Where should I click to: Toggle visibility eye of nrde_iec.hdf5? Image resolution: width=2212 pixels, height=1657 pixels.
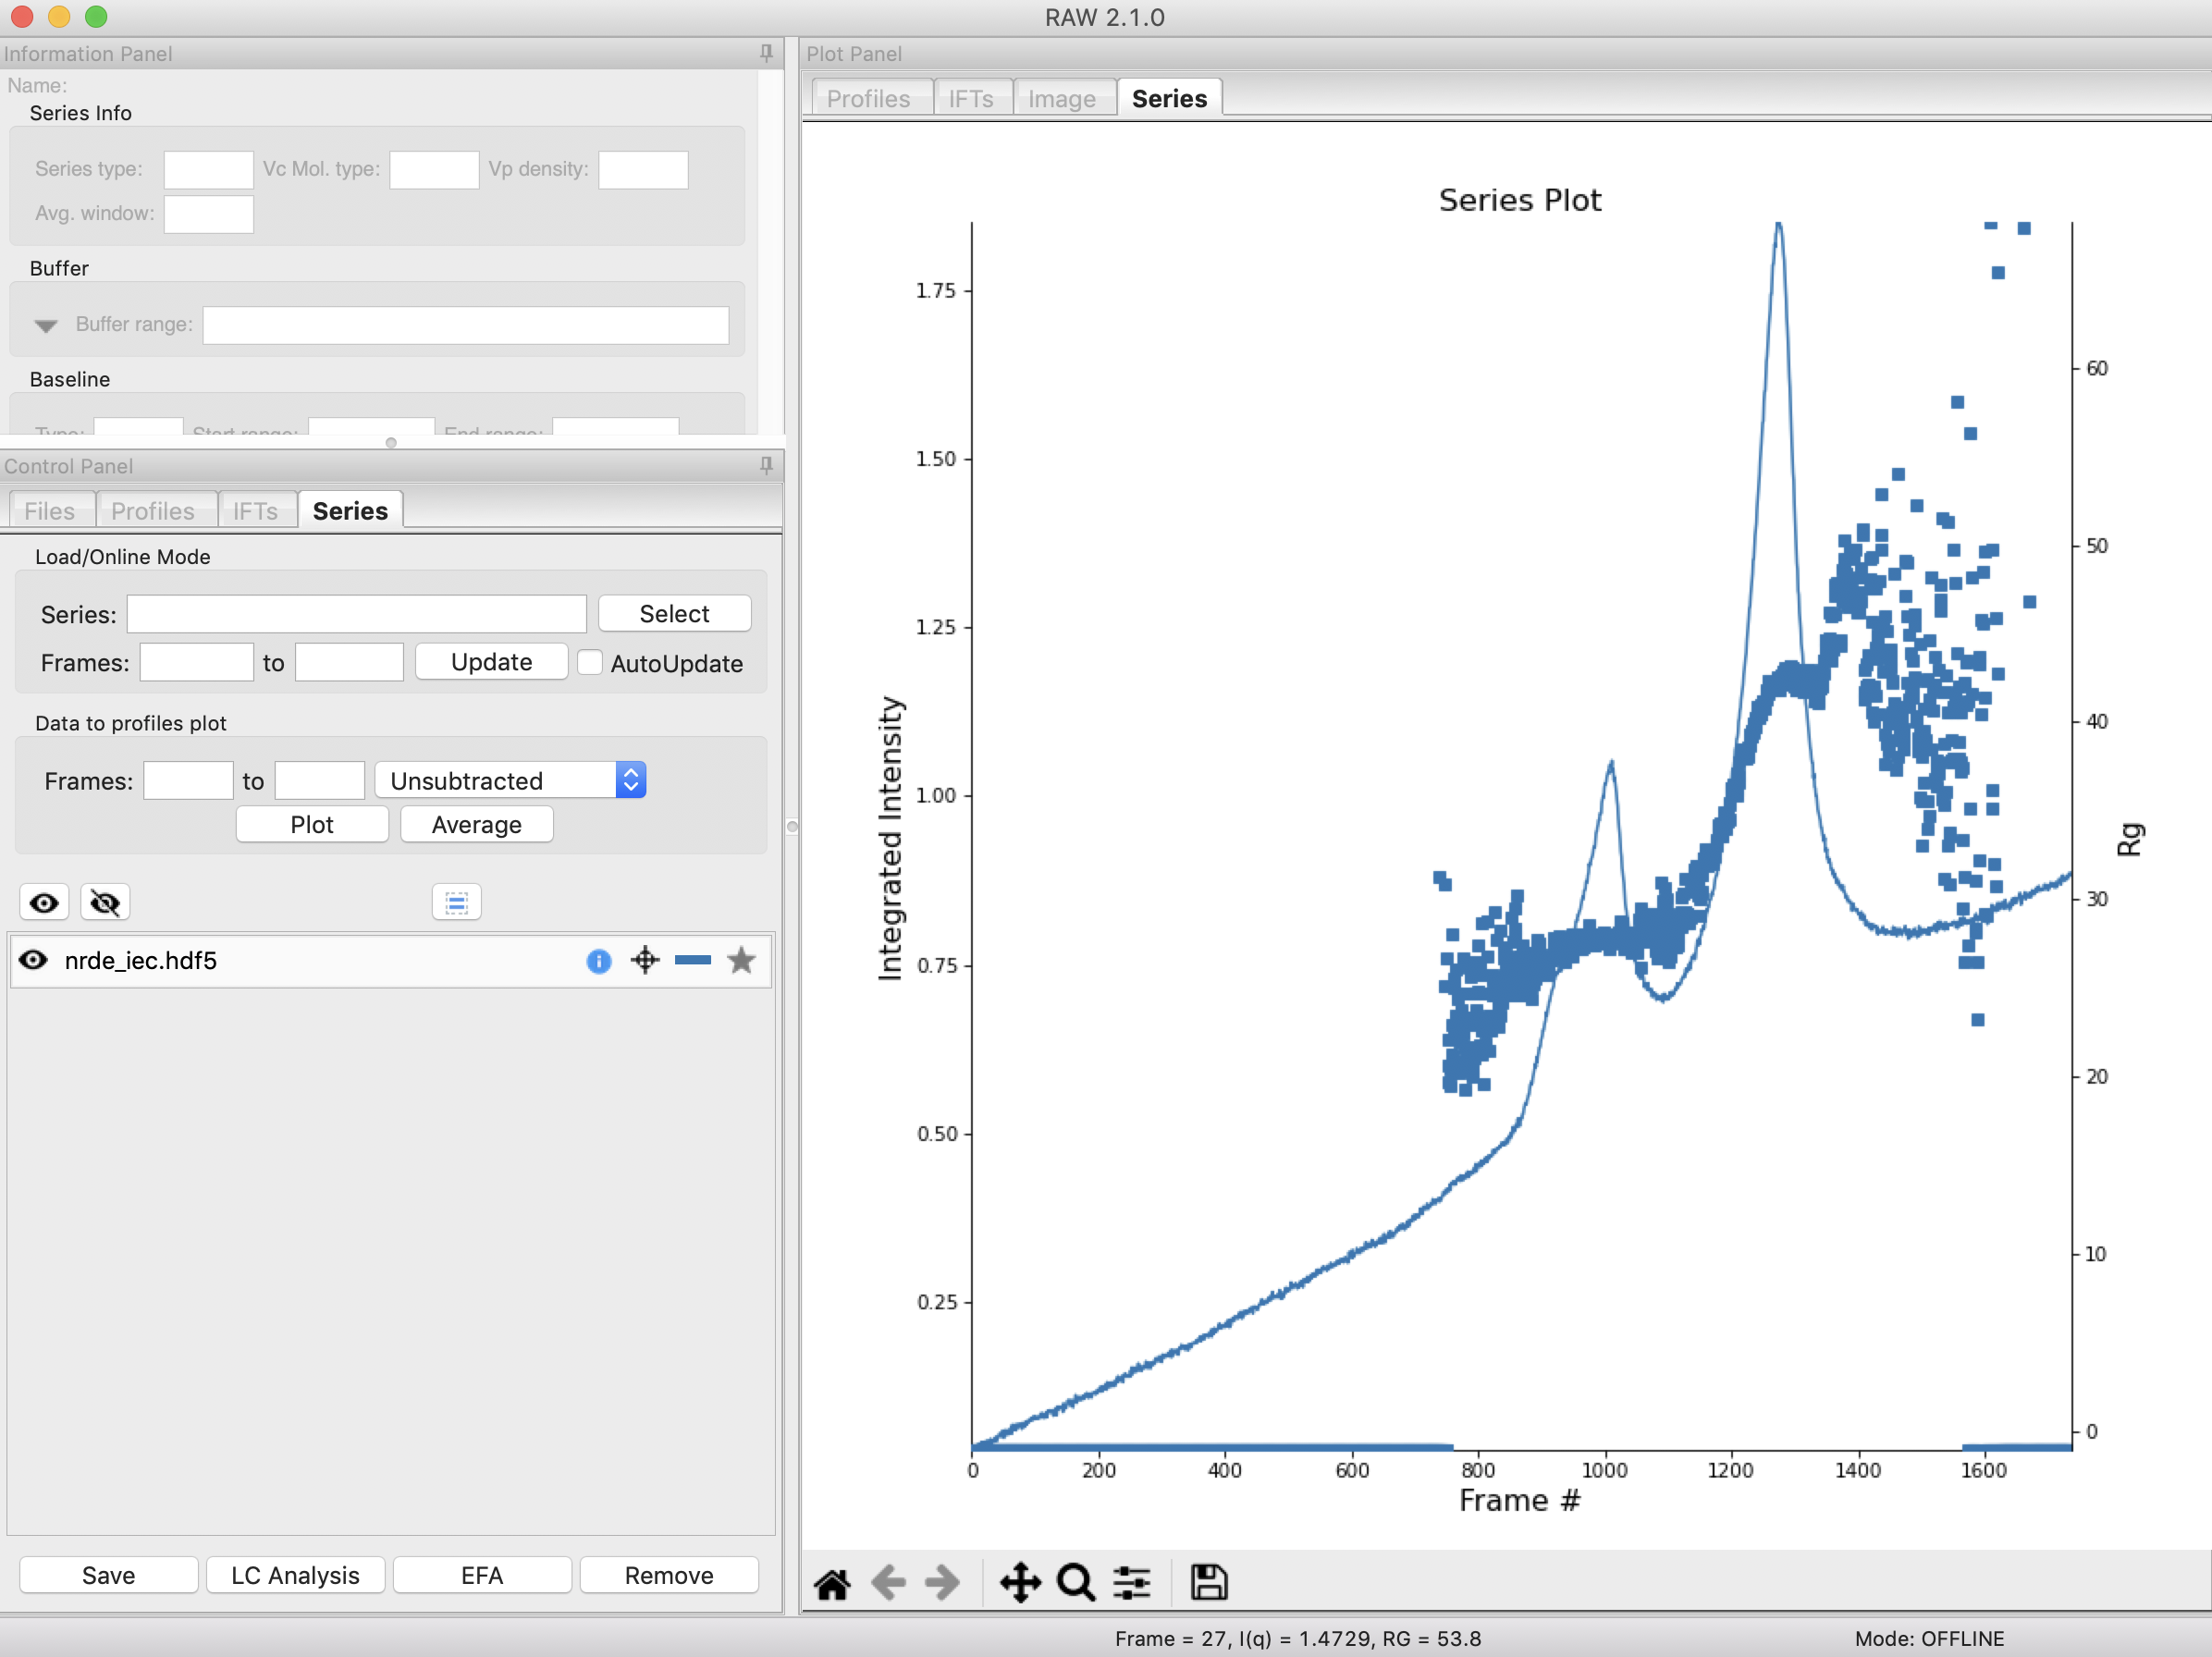coord(34,960)
